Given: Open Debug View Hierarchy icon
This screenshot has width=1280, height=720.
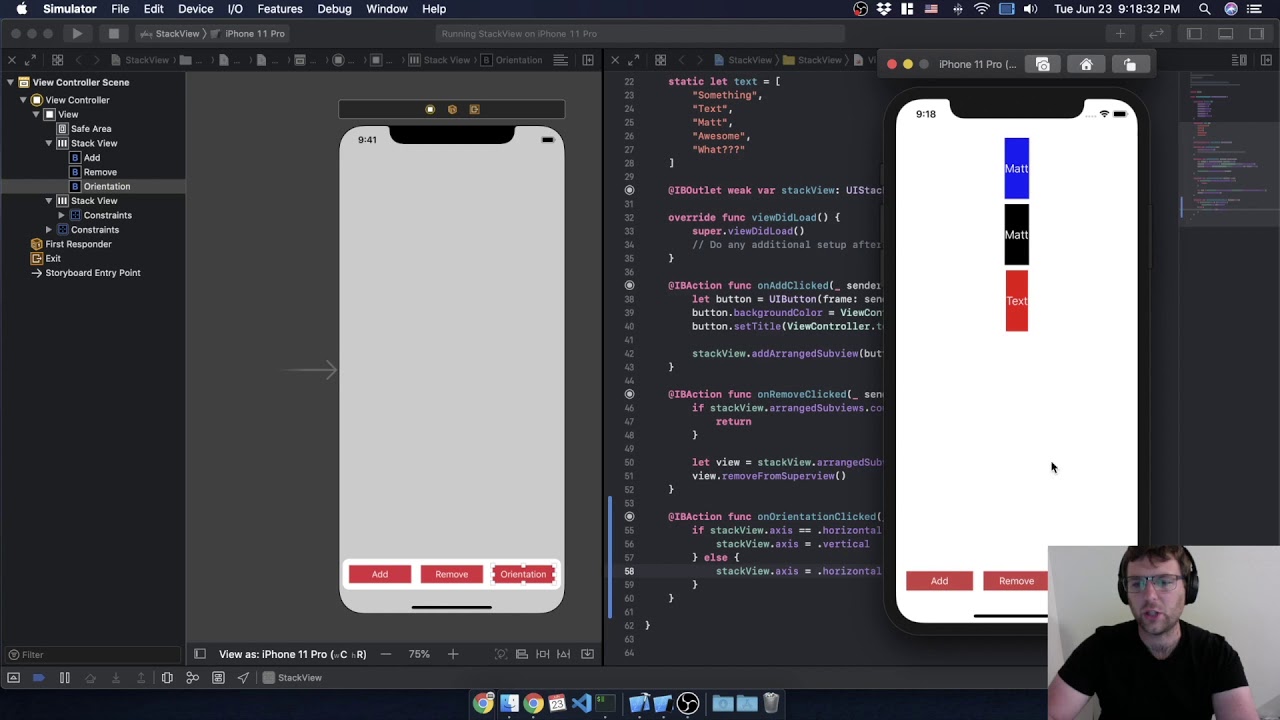Looking at the screenshot, I should pyautogui.click(x=167, y=678).
